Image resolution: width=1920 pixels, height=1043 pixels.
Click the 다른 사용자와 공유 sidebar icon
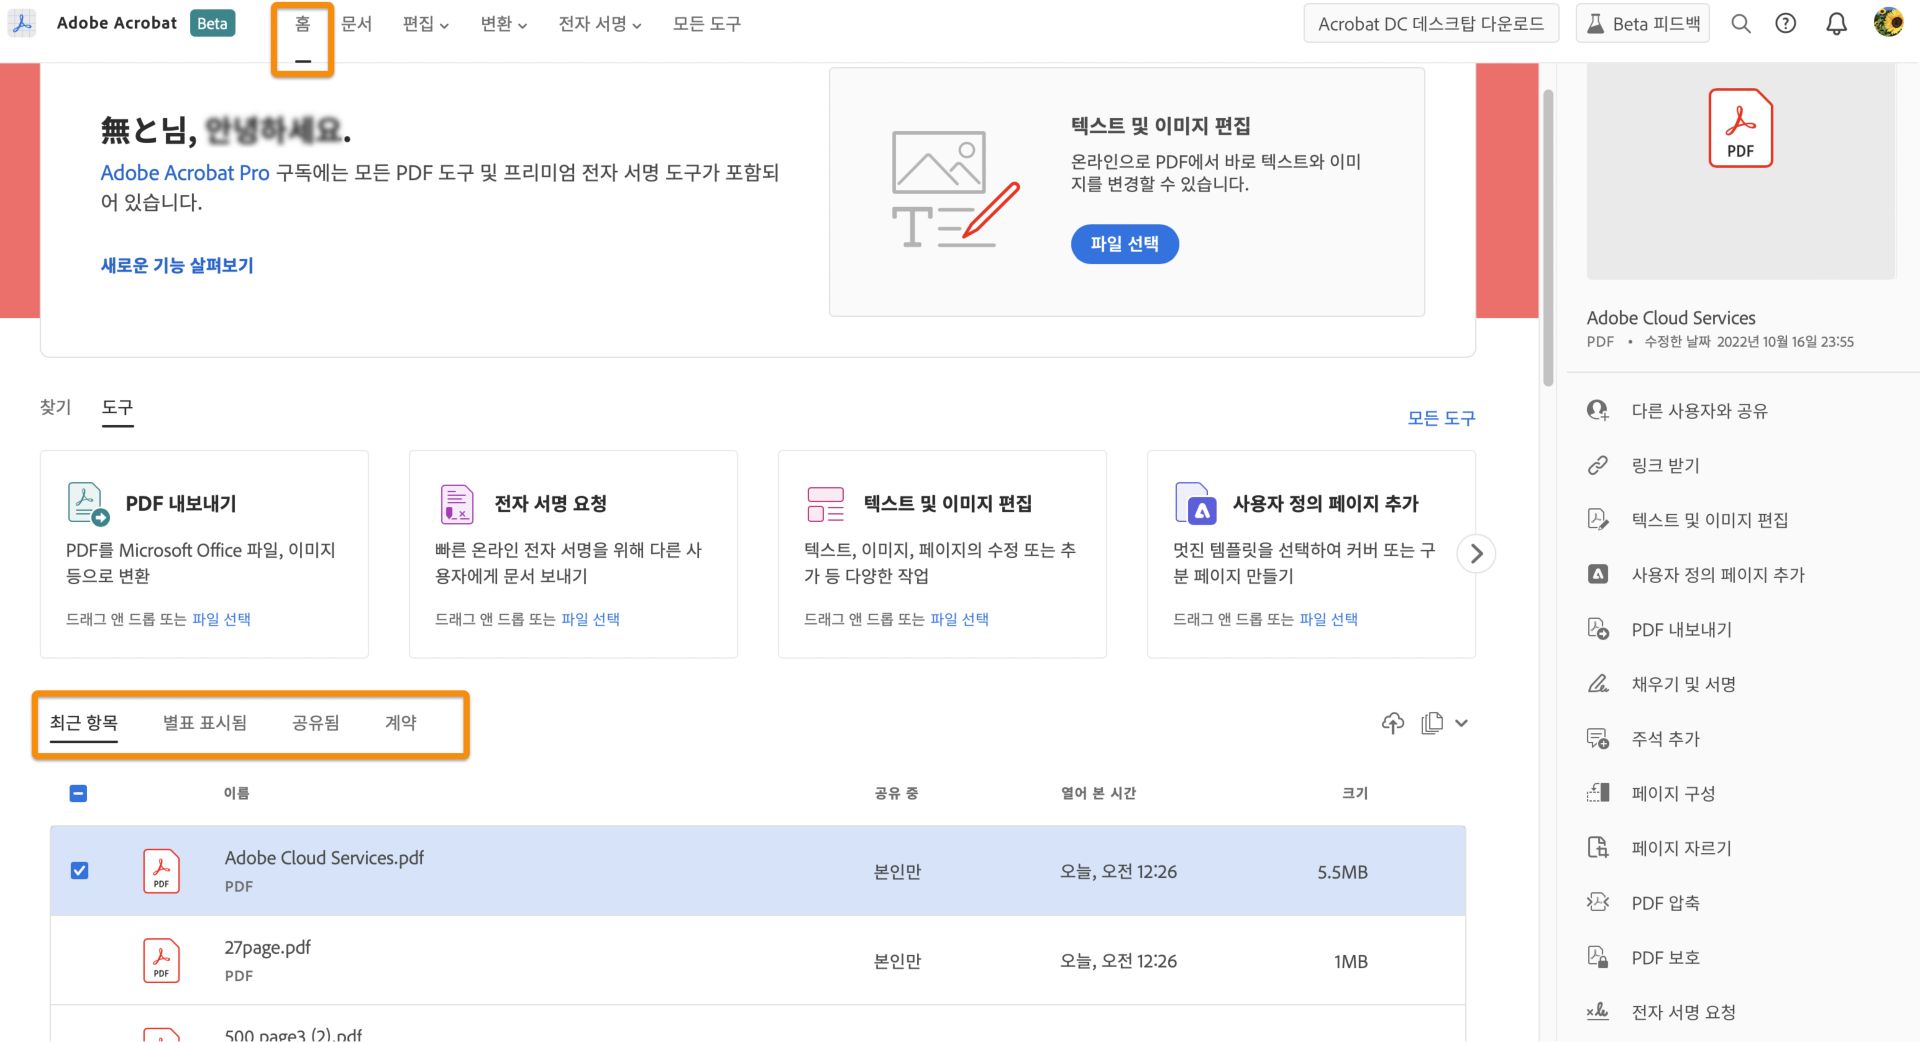pyautogui.click(x=1598, y=410)
